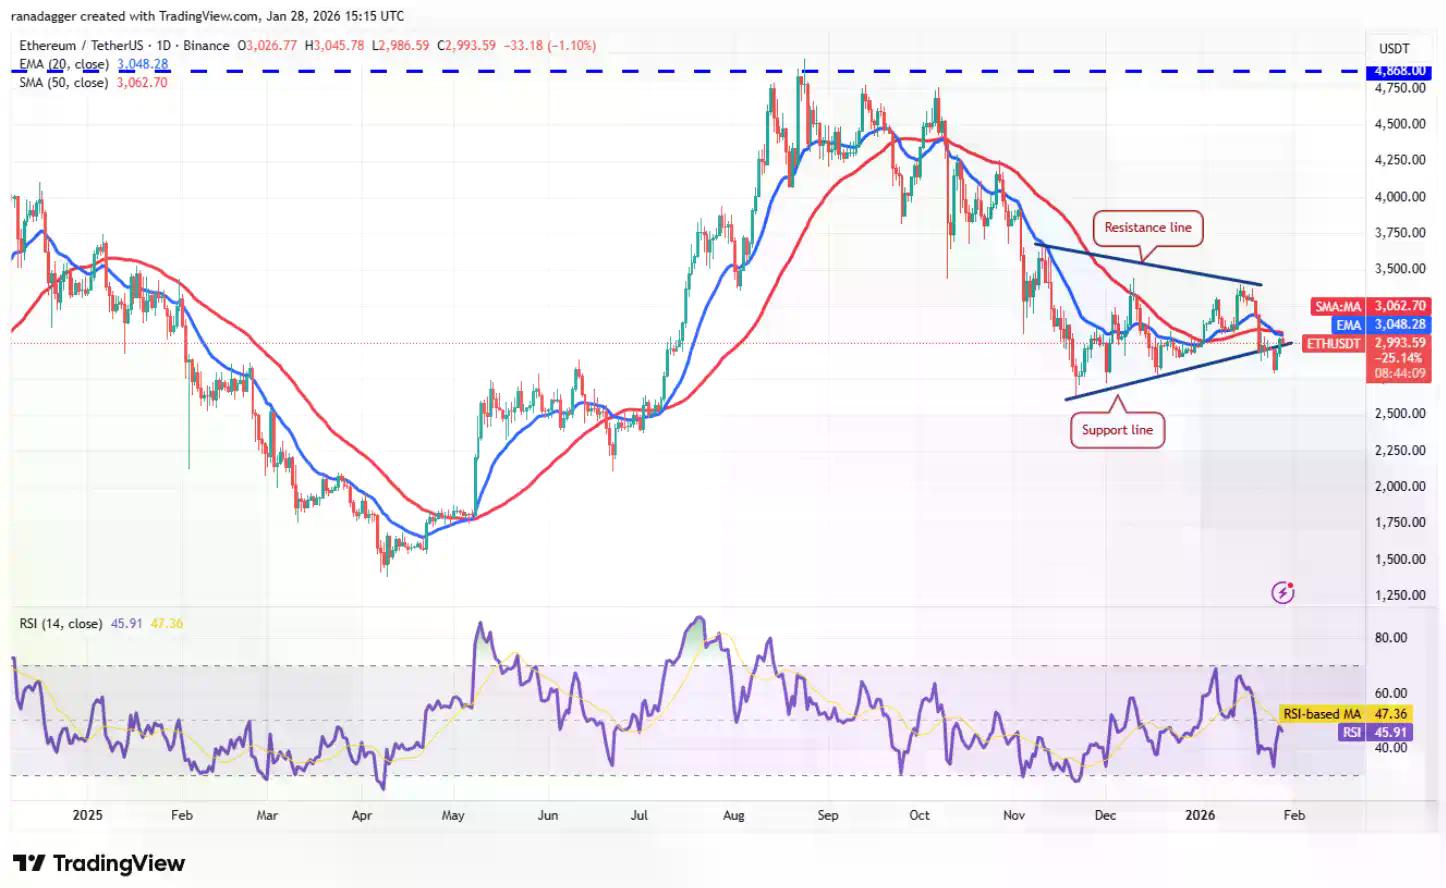The image size is (1446, 888).
Task: Click the purple lightning bolt event icon
Action: click(1283, 592)
